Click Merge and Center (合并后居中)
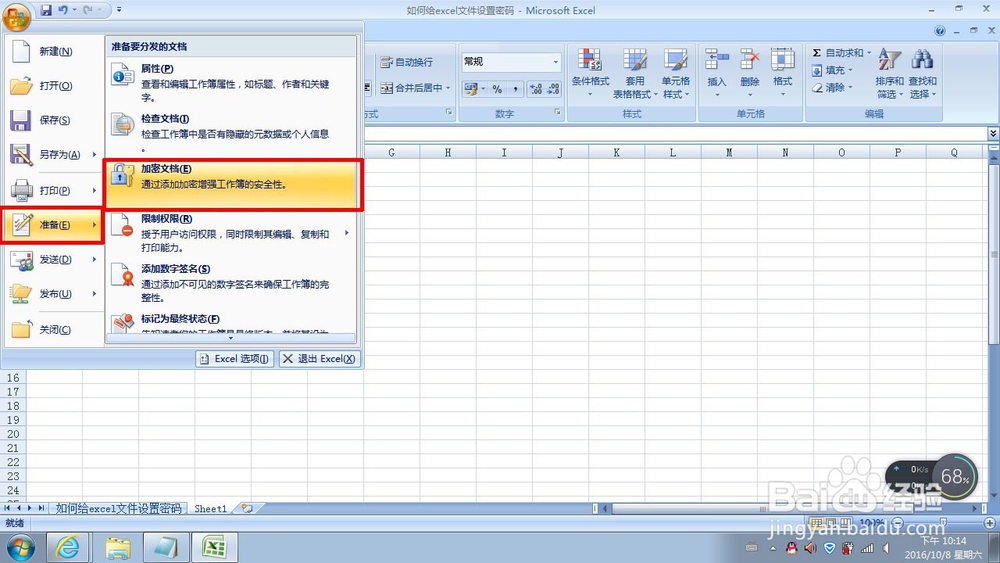The image size is (1000, 563). 411,88
